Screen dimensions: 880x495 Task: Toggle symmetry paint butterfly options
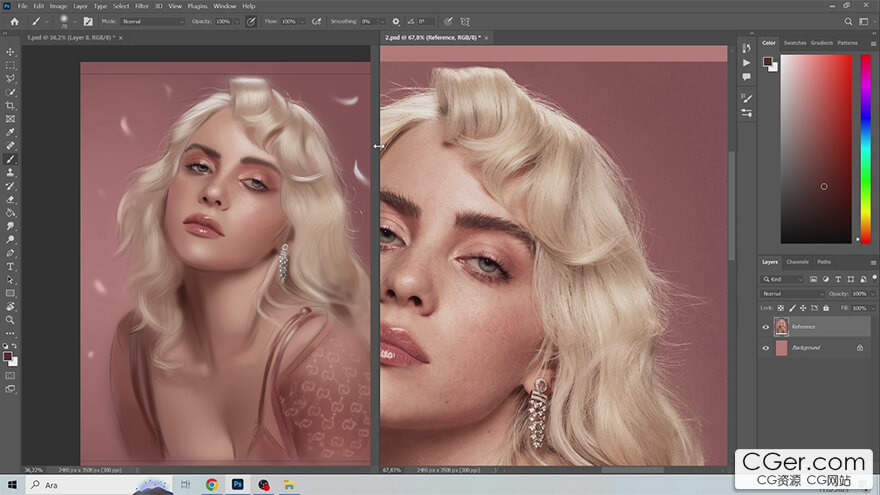[465, 21]
